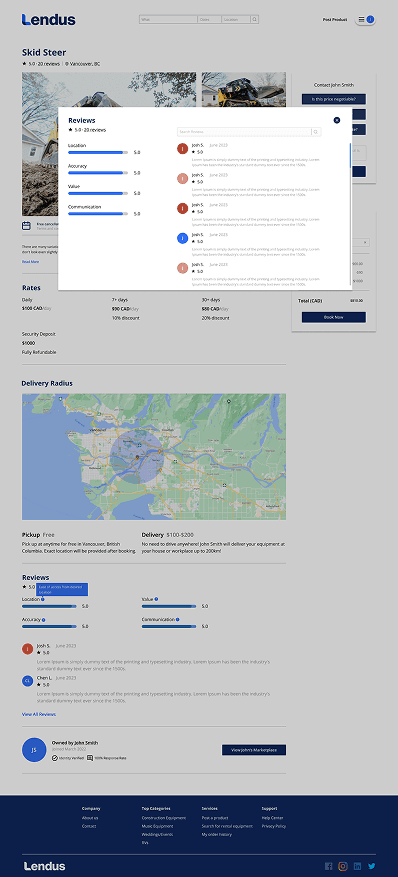Click the 'Owned by John Smith' text
The image size is (398, 877).
coord(75,743)
